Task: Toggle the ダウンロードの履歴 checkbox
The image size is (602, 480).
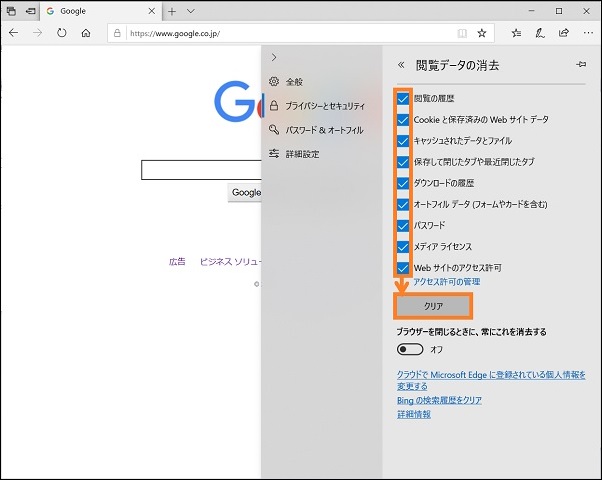Action: 403,184
